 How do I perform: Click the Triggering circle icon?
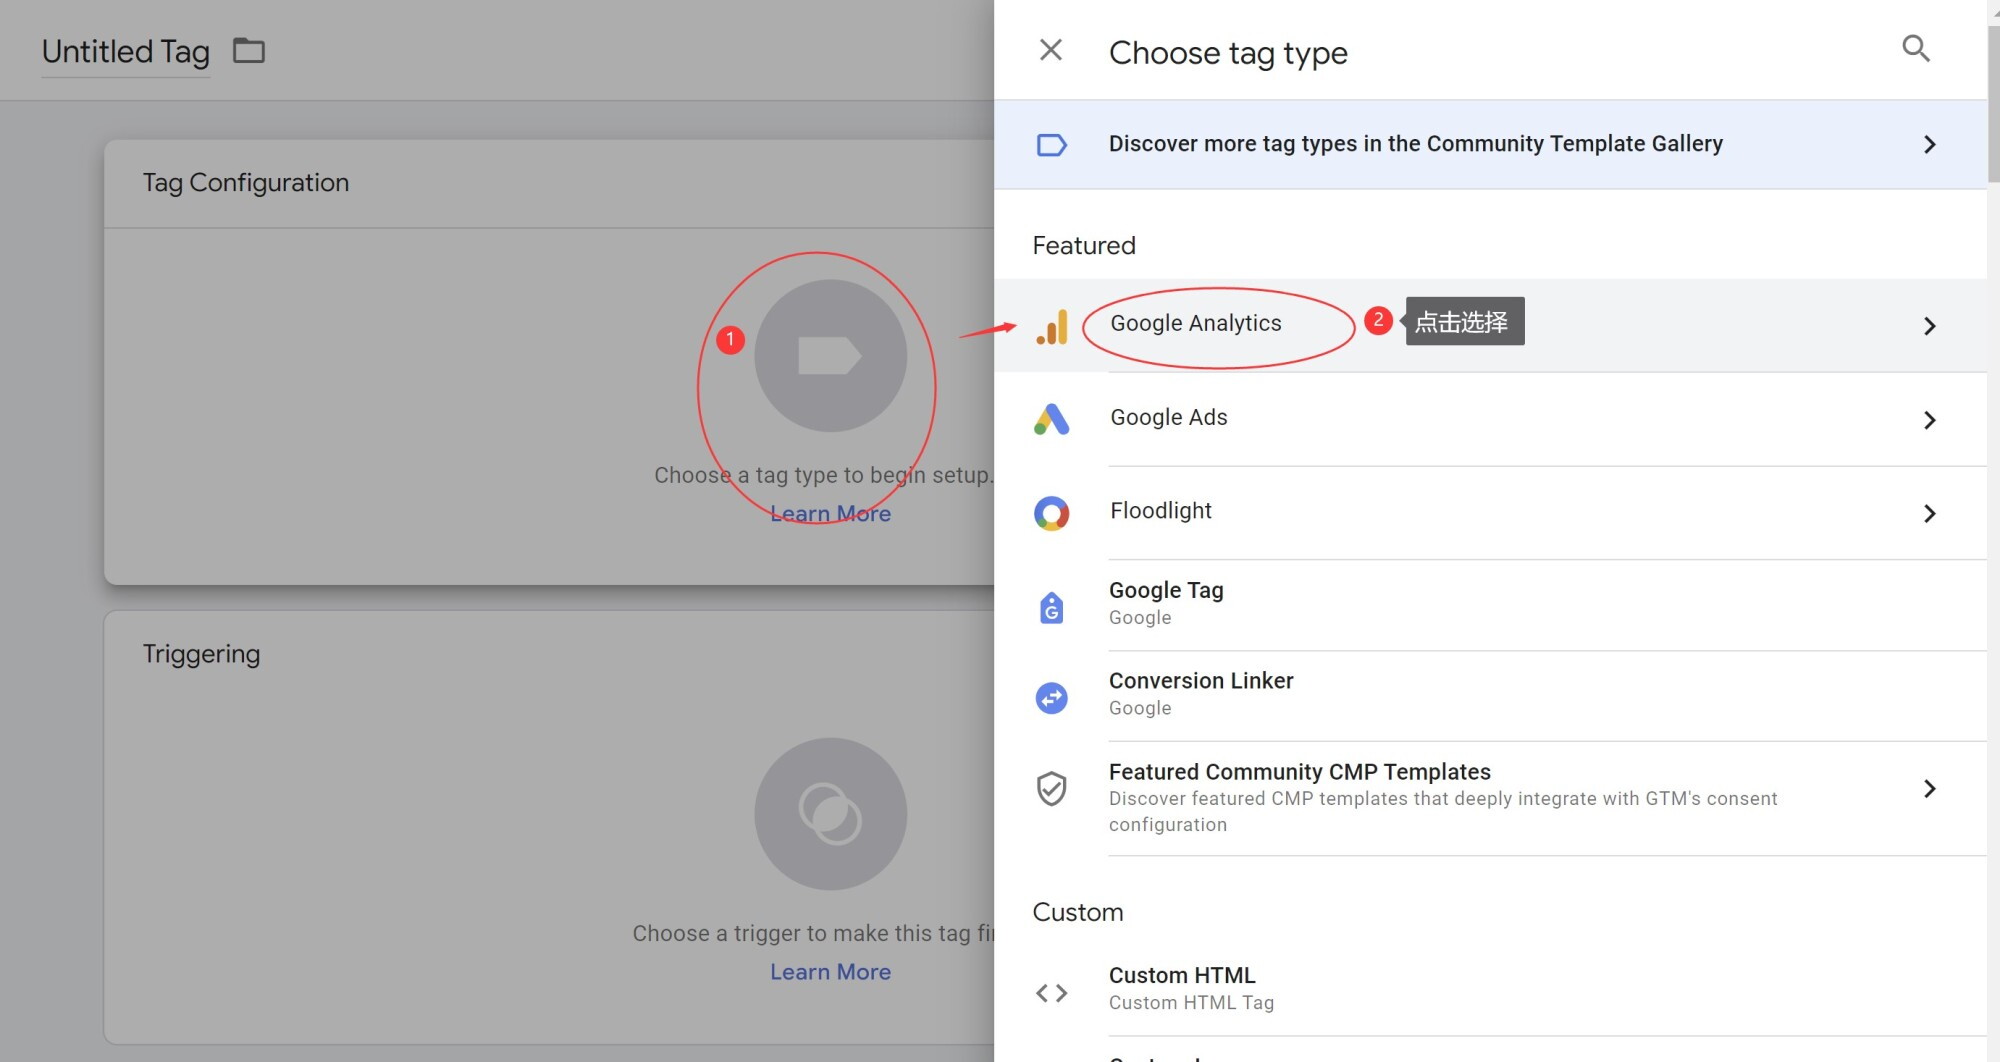[830, 814]
